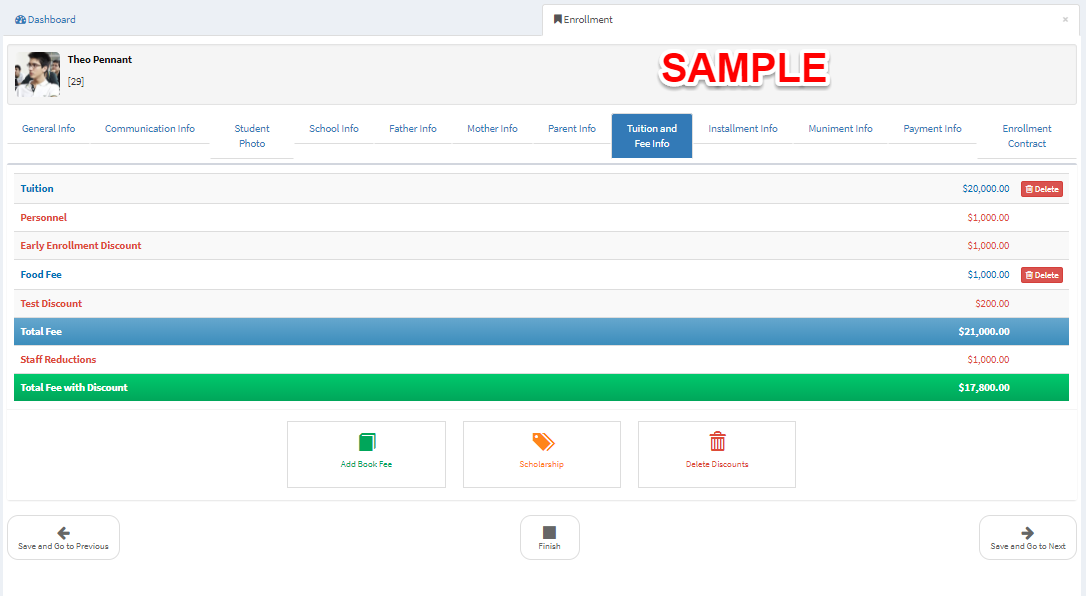Close the Enrollment tab with the x

click(x=1065, y=19)
